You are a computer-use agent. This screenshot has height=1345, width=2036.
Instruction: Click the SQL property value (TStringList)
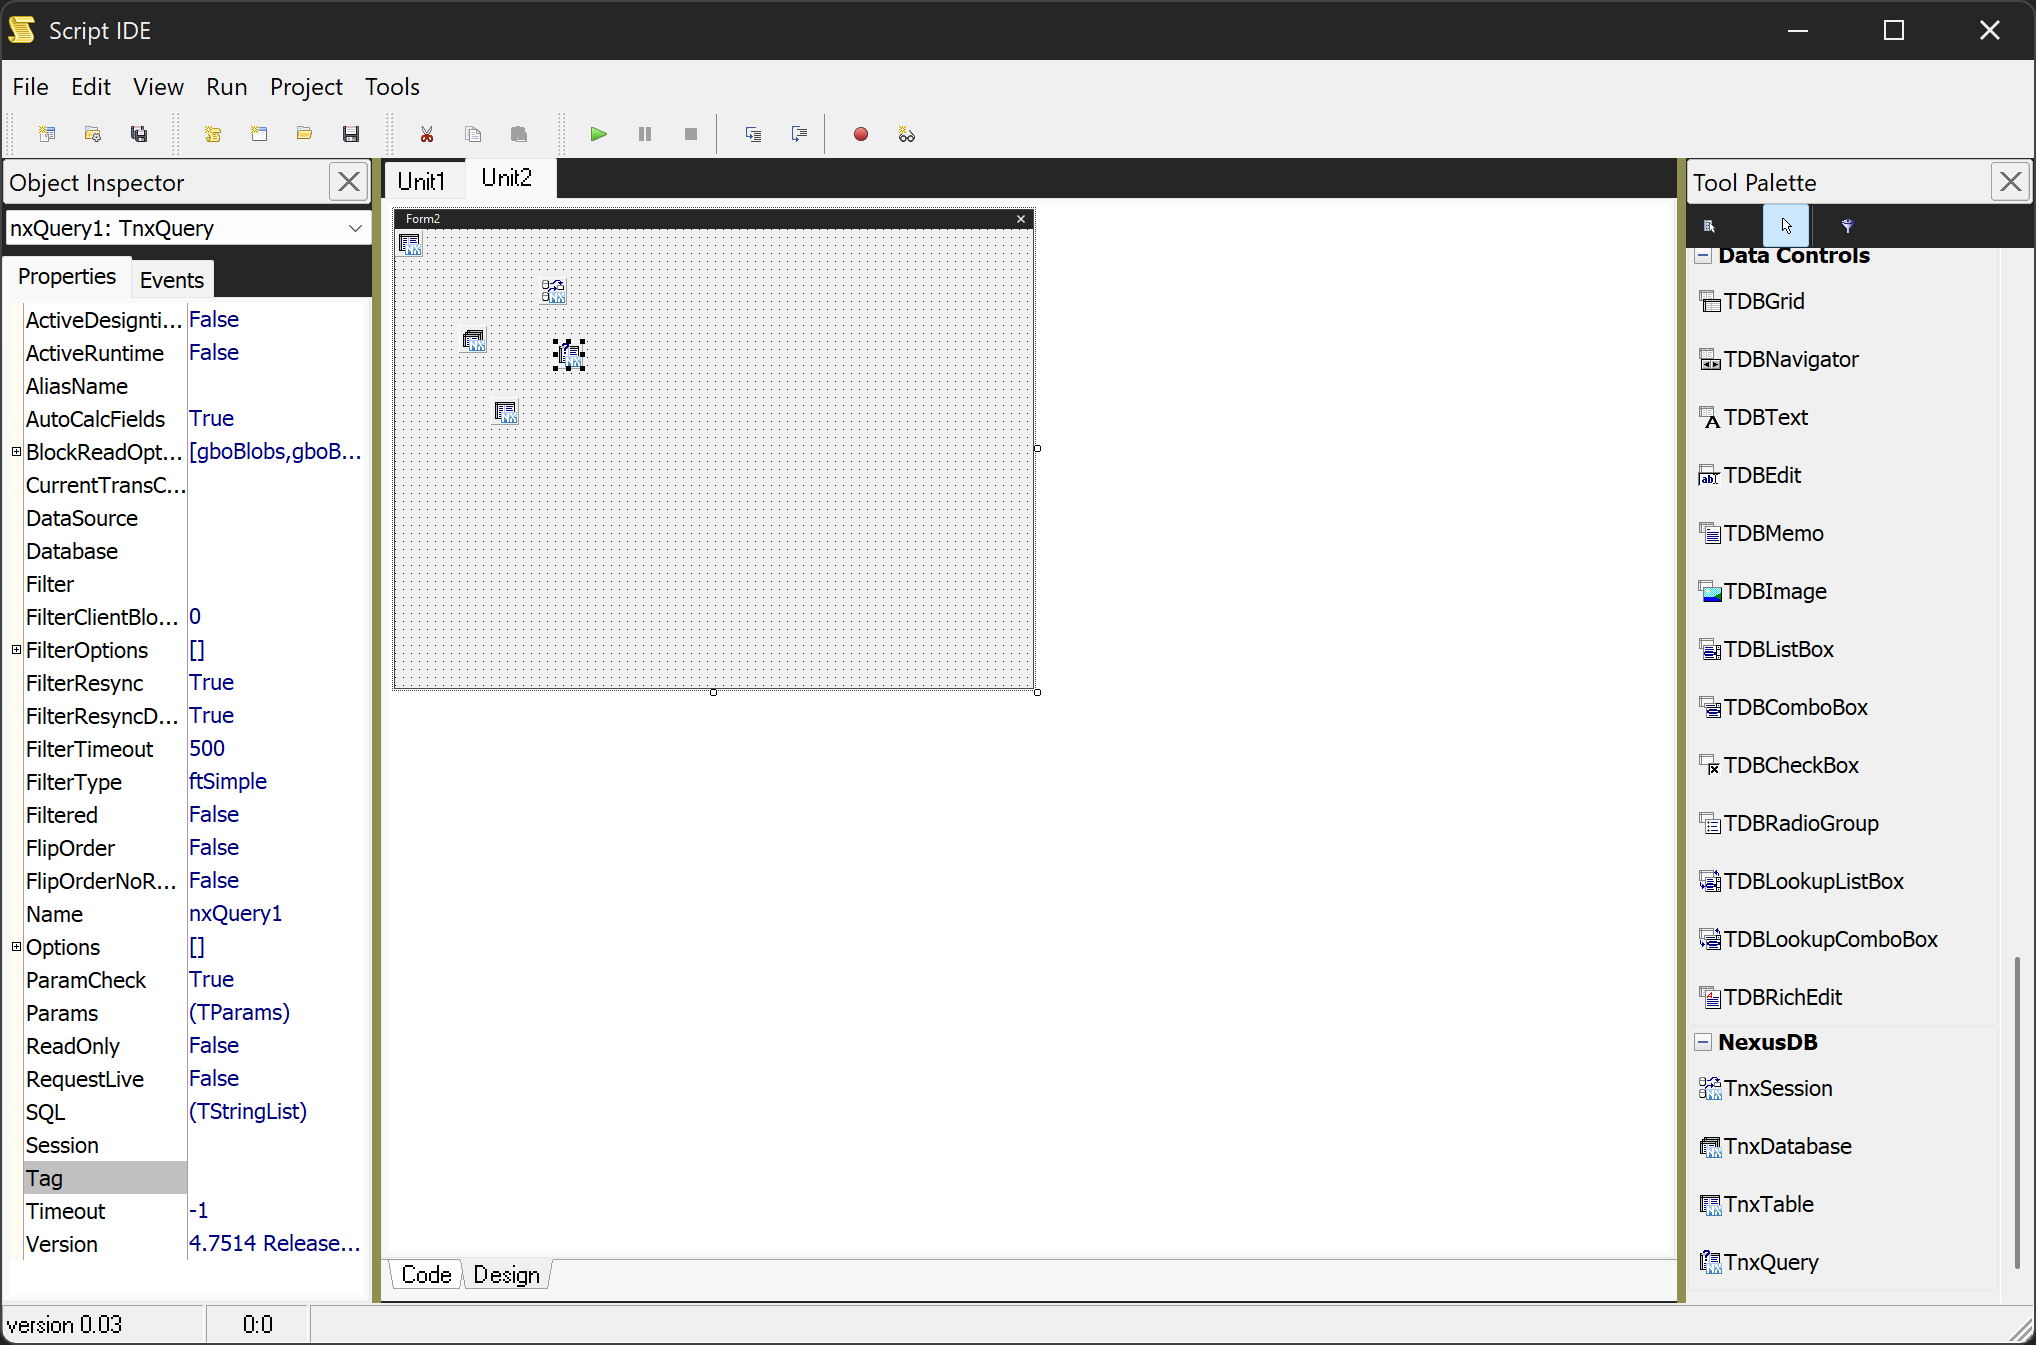tap(248, 1112)
